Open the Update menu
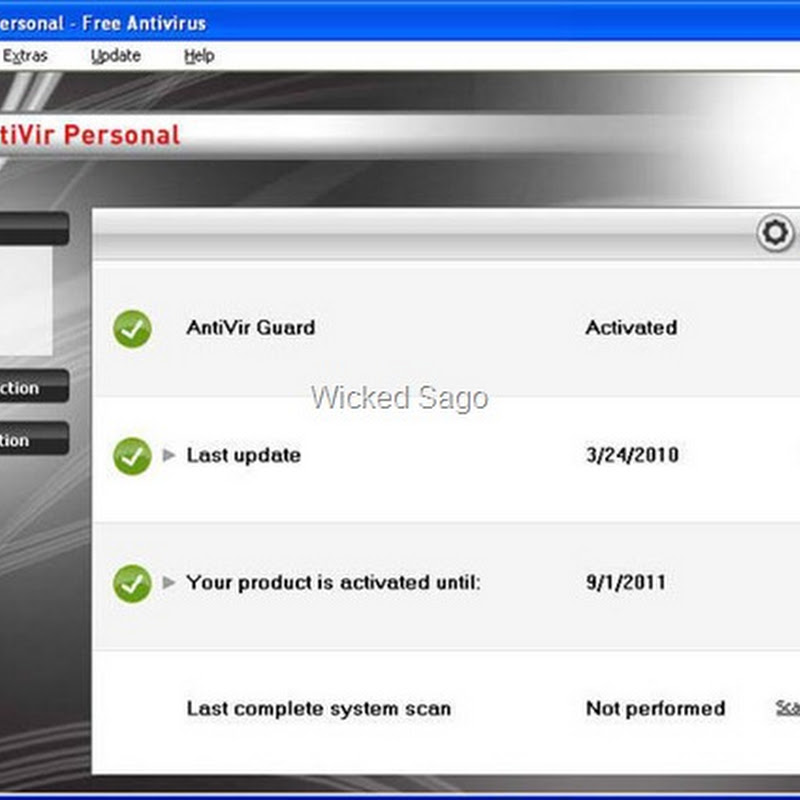This screenshot has height=800, width=800. click(x=116, y=56)
